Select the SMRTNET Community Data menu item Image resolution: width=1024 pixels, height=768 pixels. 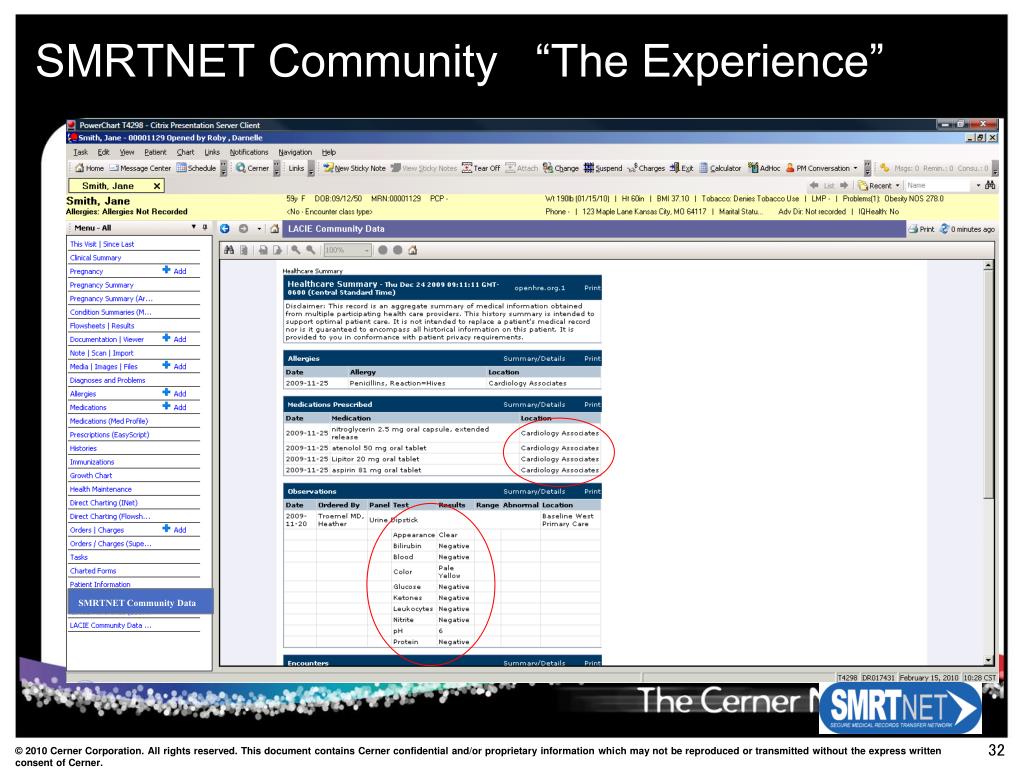140,602
